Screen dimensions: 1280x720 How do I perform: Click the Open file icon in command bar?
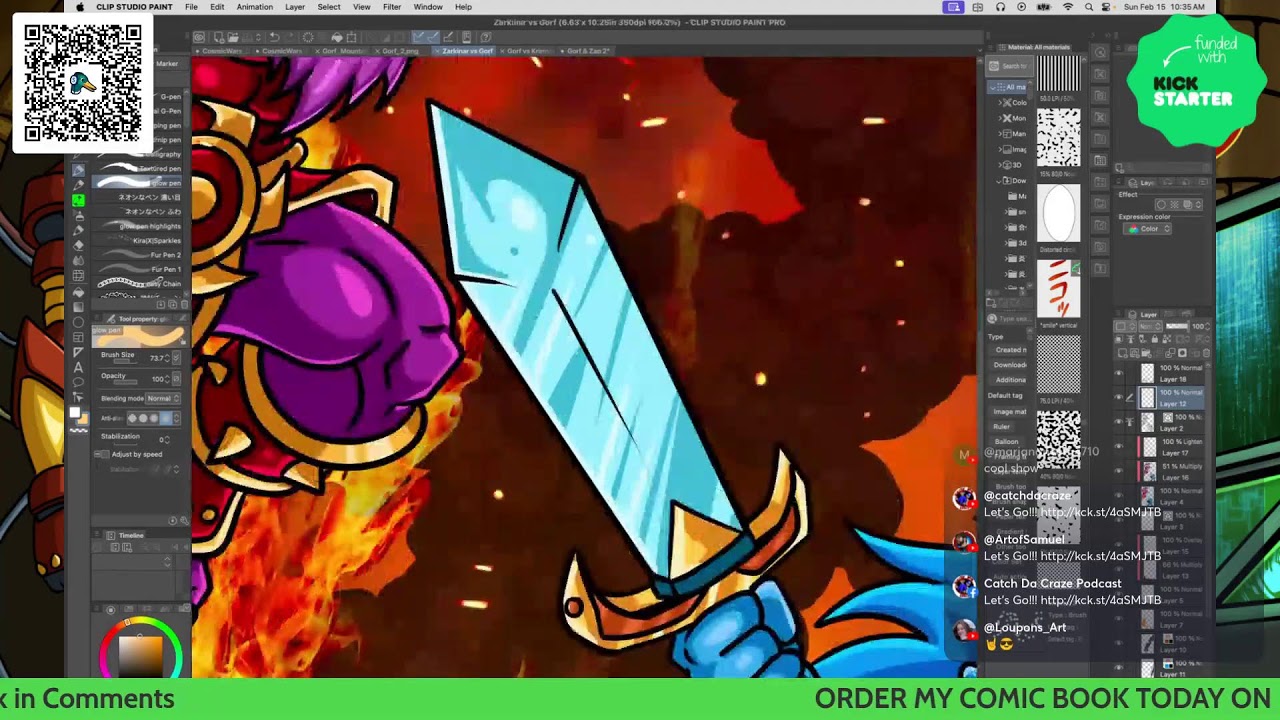[232, 37]
